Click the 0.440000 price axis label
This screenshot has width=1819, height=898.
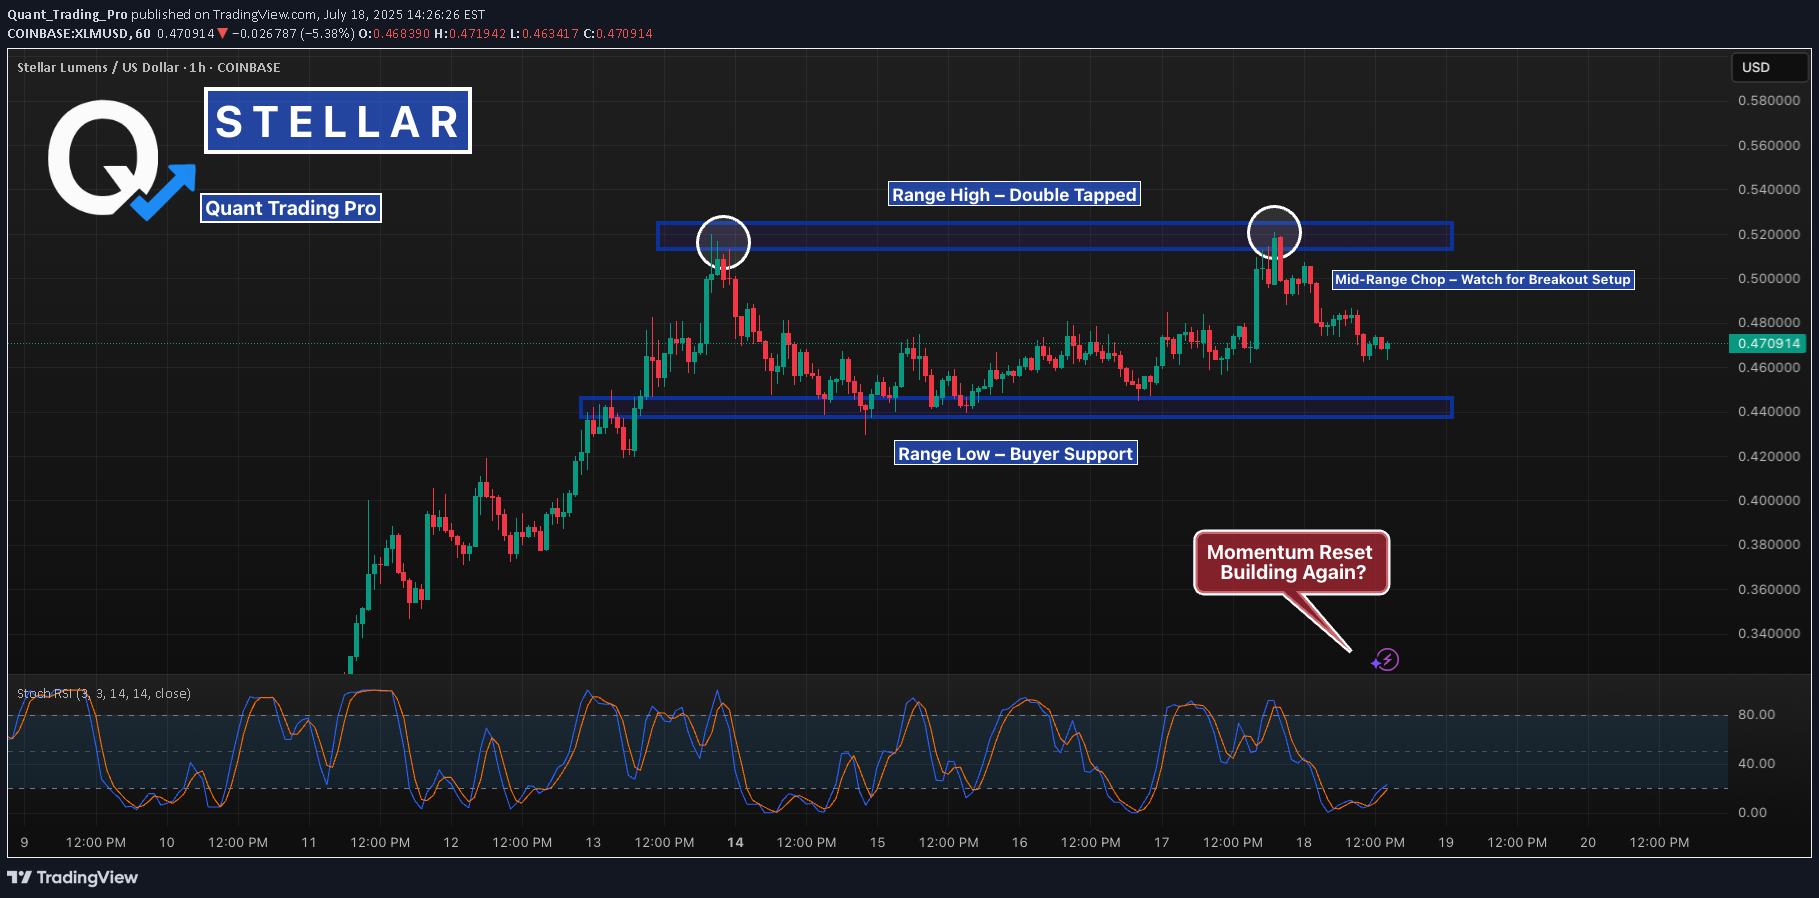pos(1769,411)
